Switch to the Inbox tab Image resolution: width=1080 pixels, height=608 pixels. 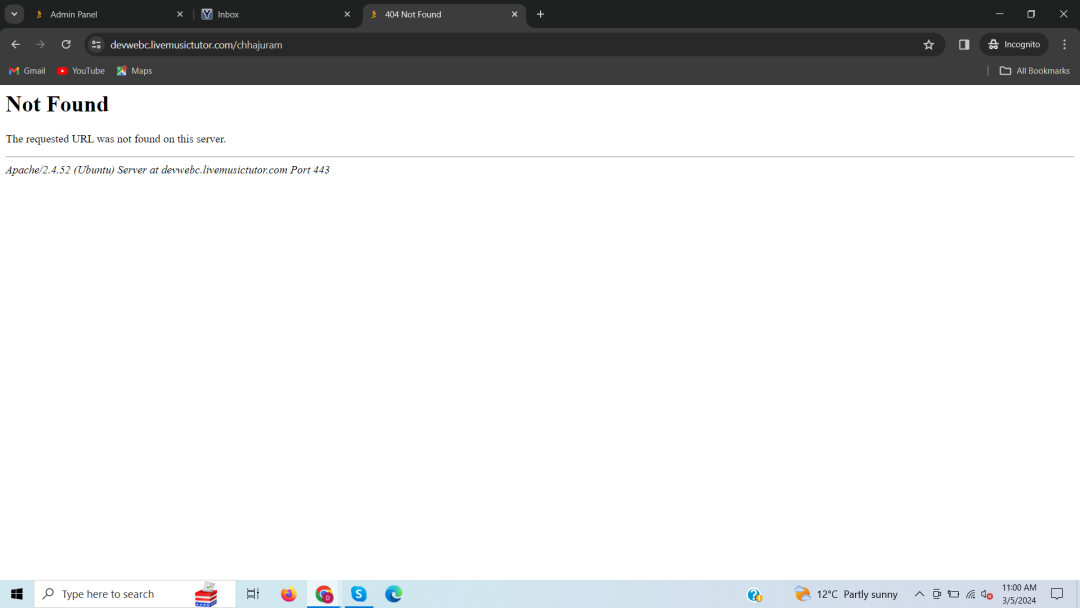pyautogui.click(x=270, y=14)
